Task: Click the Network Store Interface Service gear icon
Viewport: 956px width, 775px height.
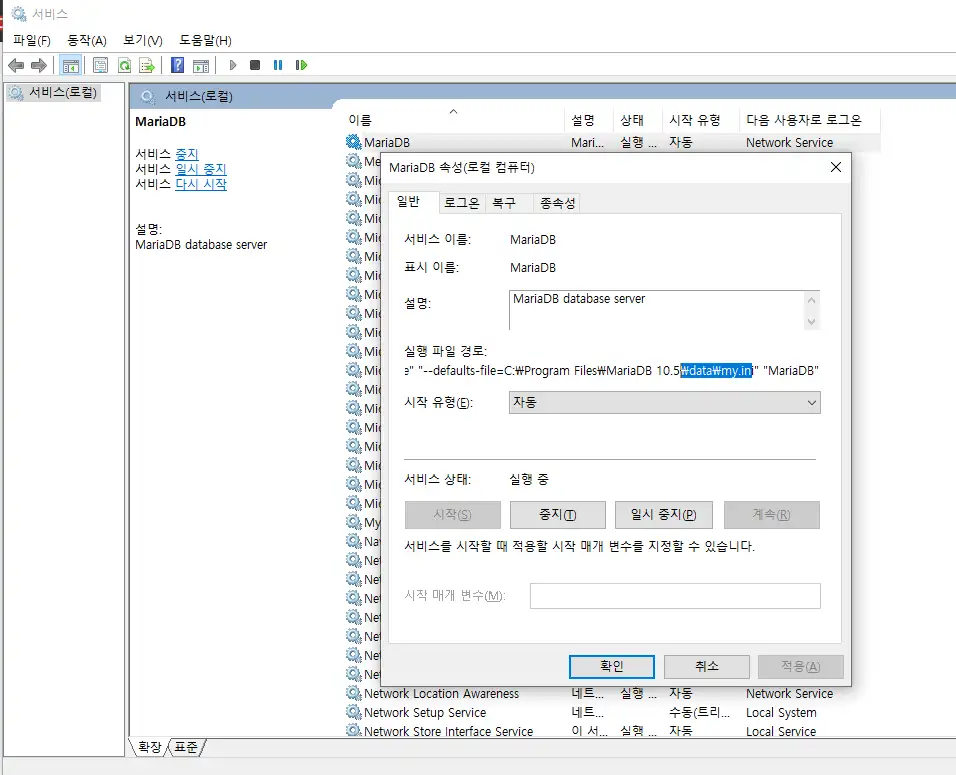Action: [x=354, y=730]
